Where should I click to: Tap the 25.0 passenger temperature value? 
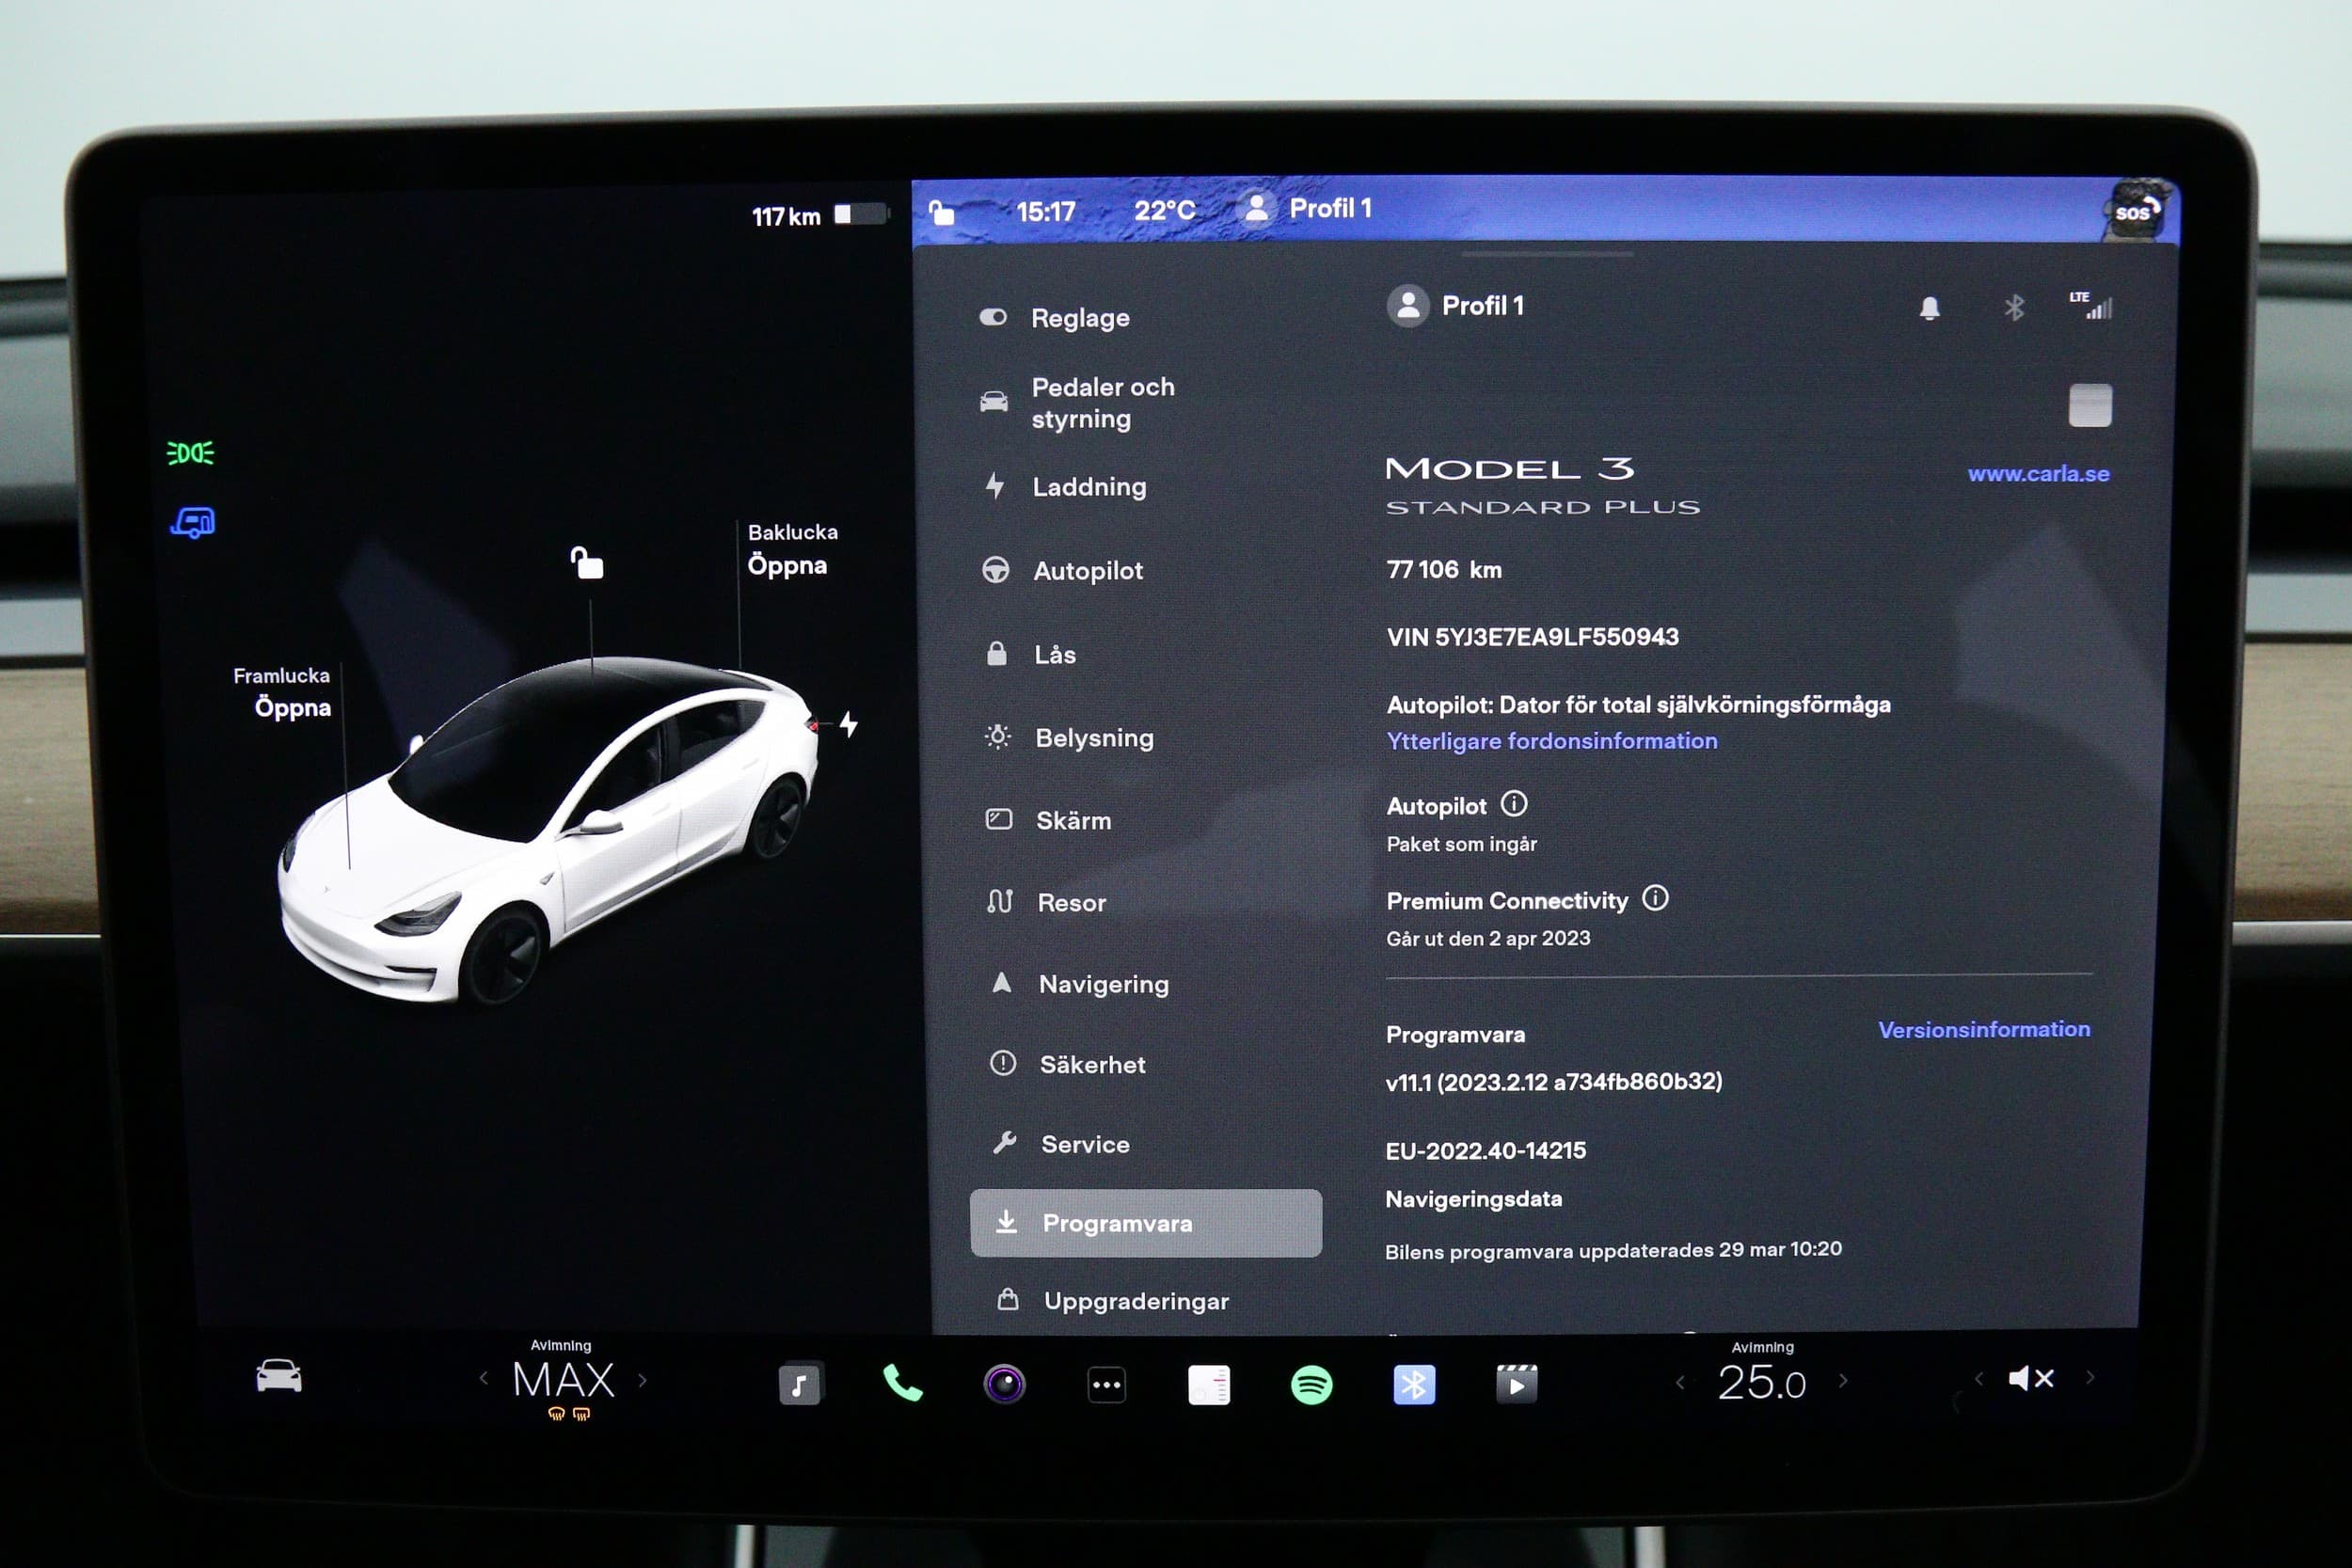tap(1761, 1383)
